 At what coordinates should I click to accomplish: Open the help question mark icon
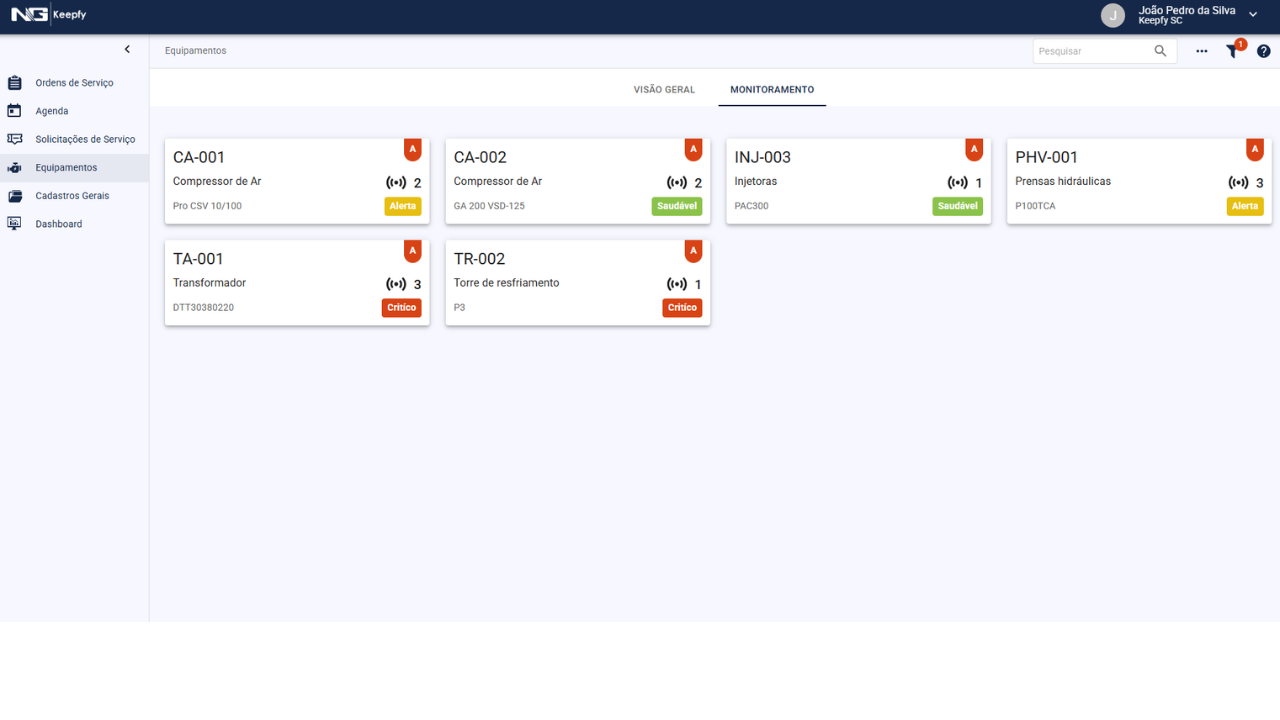[1264, 51]
